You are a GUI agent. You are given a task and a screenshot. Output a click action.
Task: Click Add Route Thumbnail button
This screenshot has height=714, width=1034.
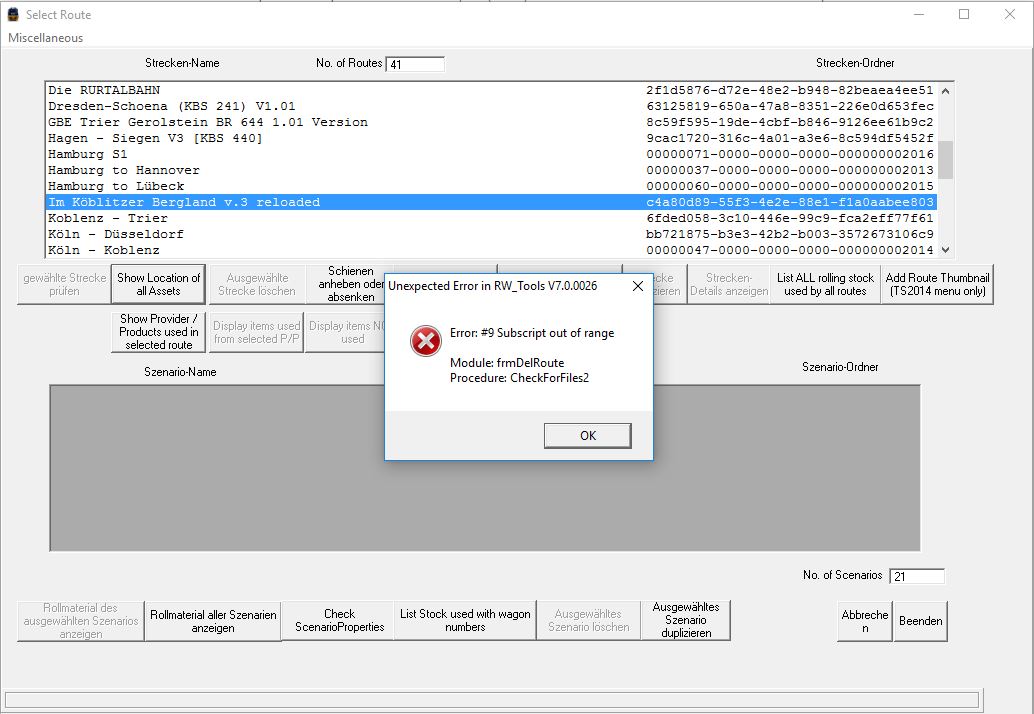point(937,284)
